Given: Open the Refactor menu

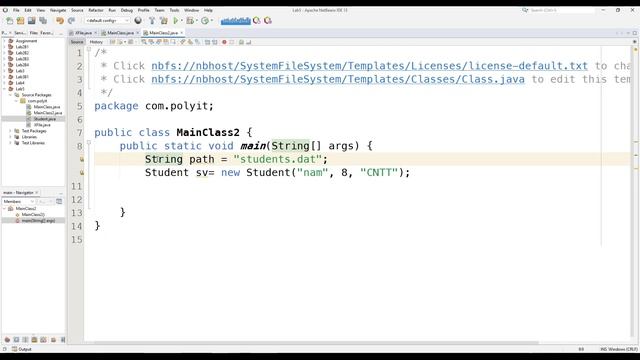Looking at the screenshot, I should 96,10.
